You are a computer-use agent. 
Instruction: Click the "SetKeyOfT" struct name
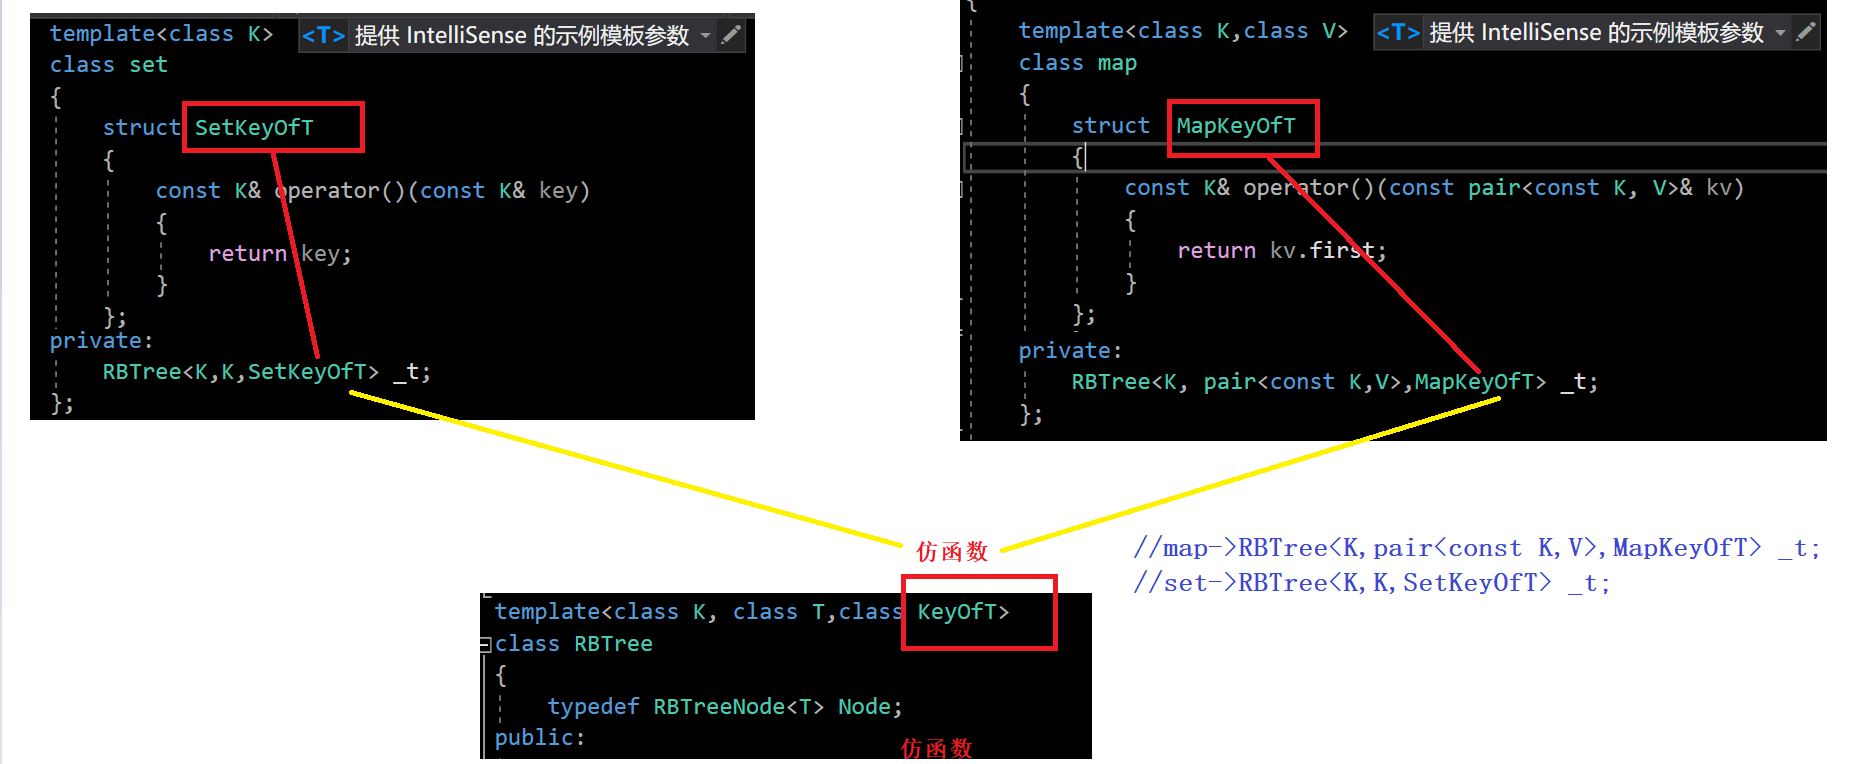pyautogui.click(x=254, y=128)
